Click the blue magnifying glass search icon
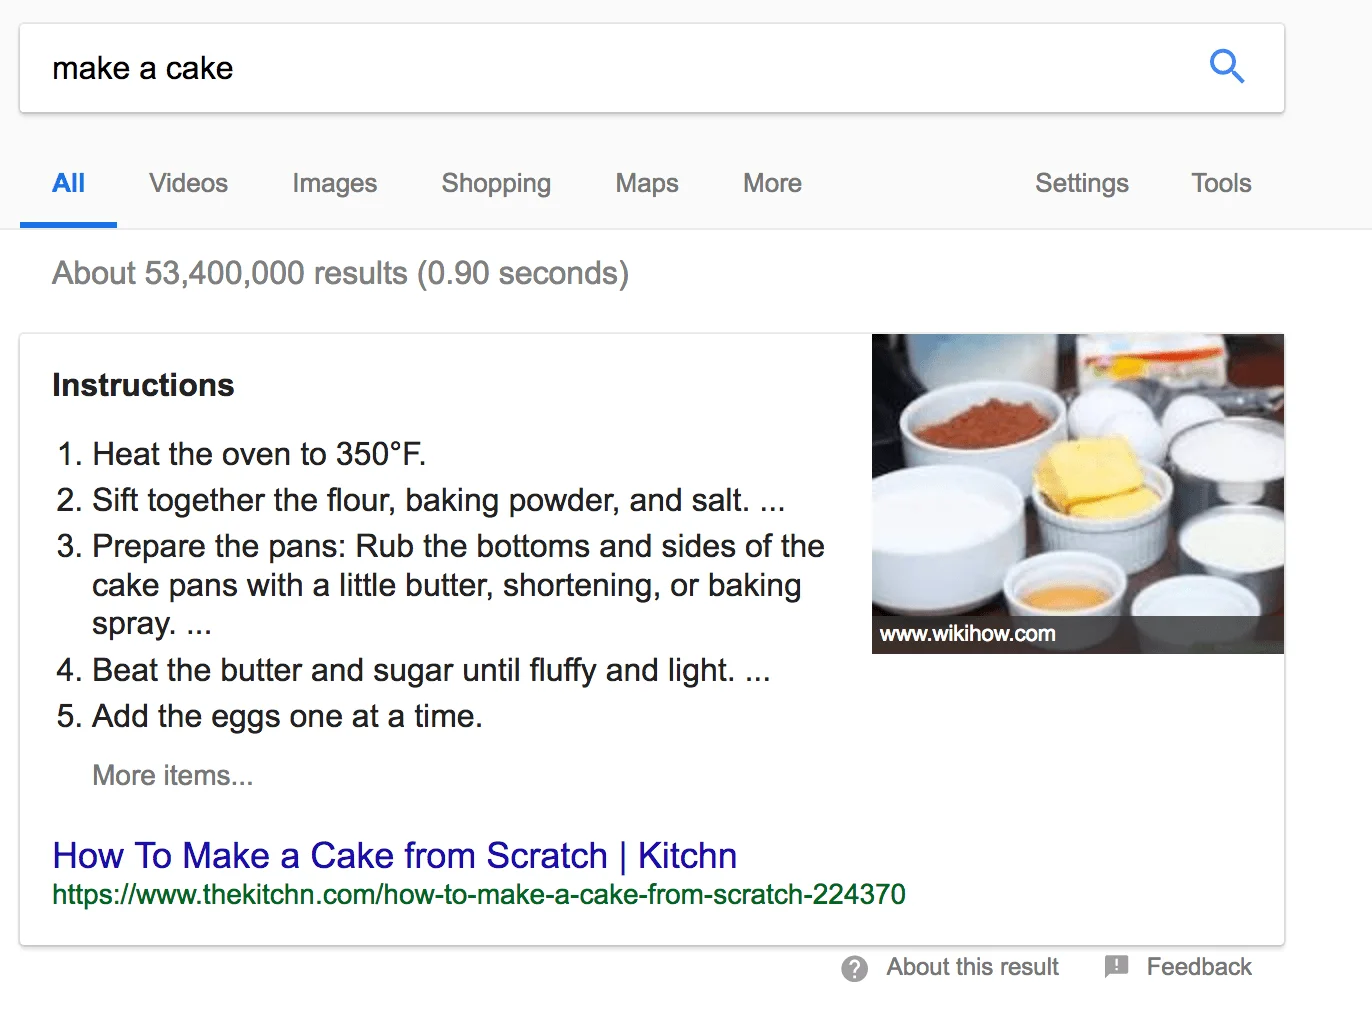This screenshot has width=1372, height=1010. click(1226, 67)
